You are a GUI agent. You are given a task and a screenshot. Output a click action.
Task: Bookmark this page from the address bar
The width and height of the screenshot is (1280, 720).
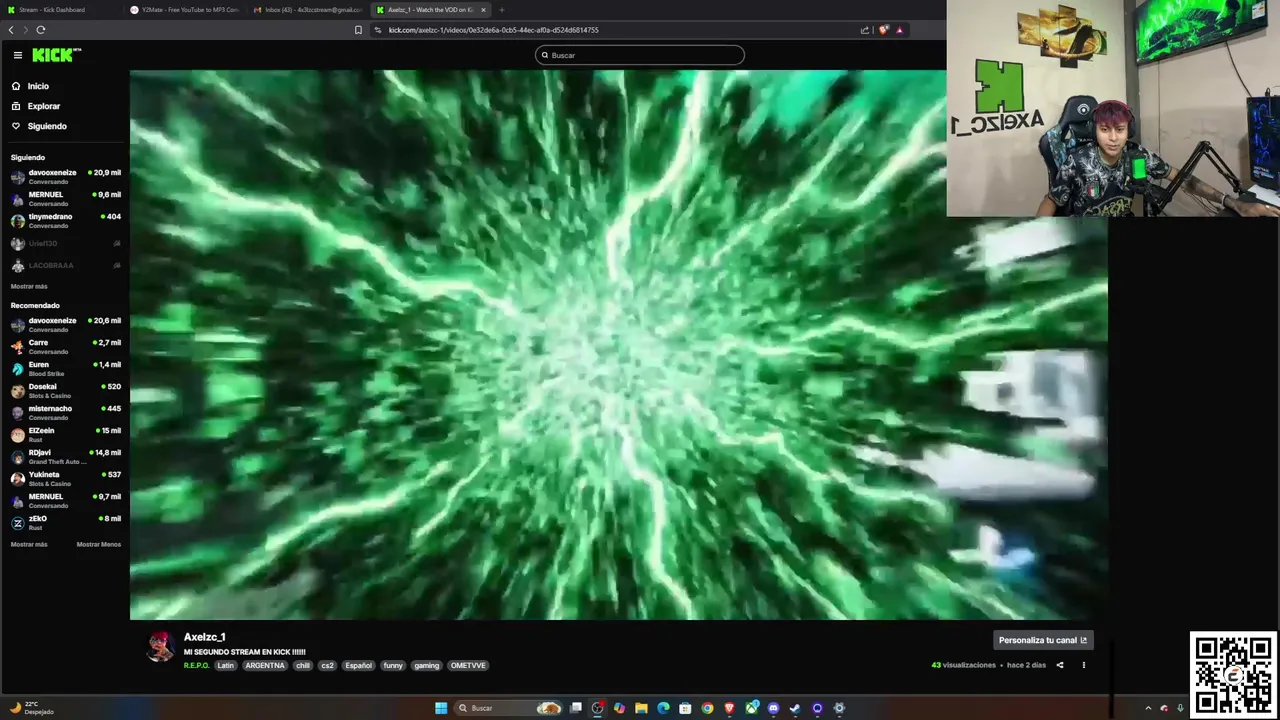coord(358,30)
